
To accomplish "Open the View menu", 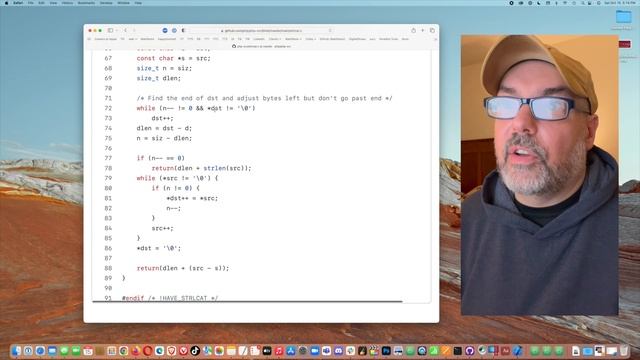I will [x=53, y=3].
